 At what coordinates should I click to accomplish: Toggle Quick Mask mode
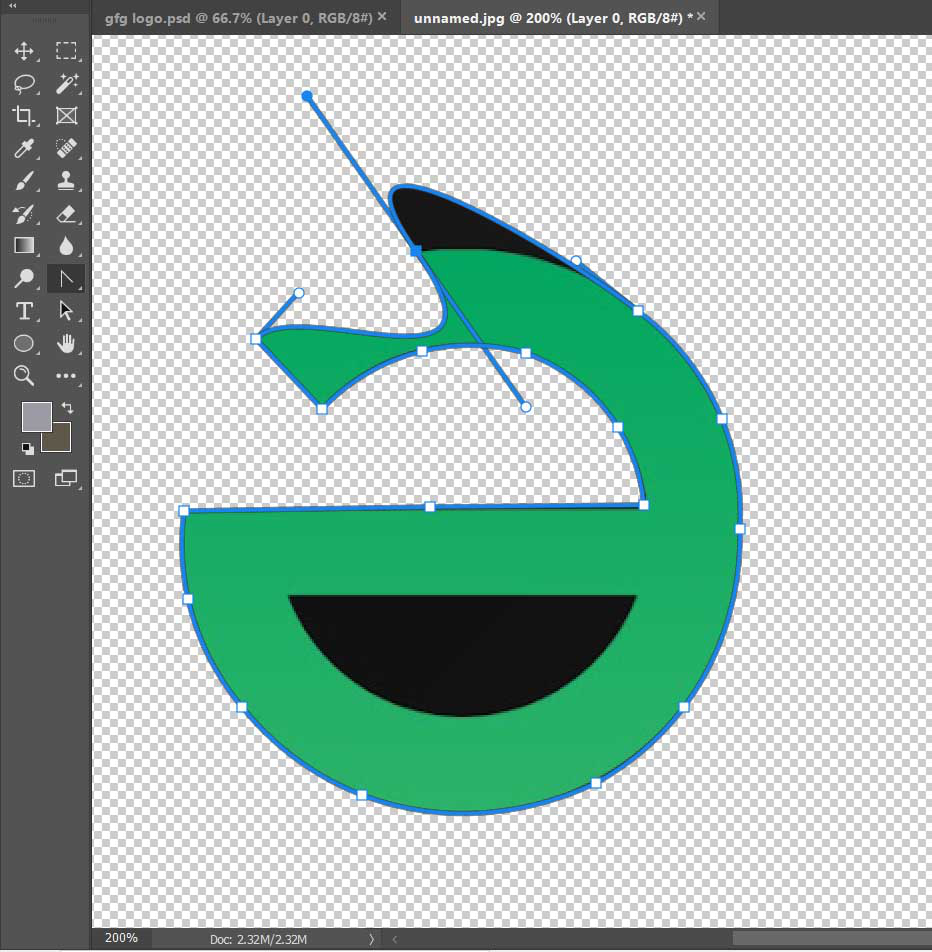coord(24,478)
